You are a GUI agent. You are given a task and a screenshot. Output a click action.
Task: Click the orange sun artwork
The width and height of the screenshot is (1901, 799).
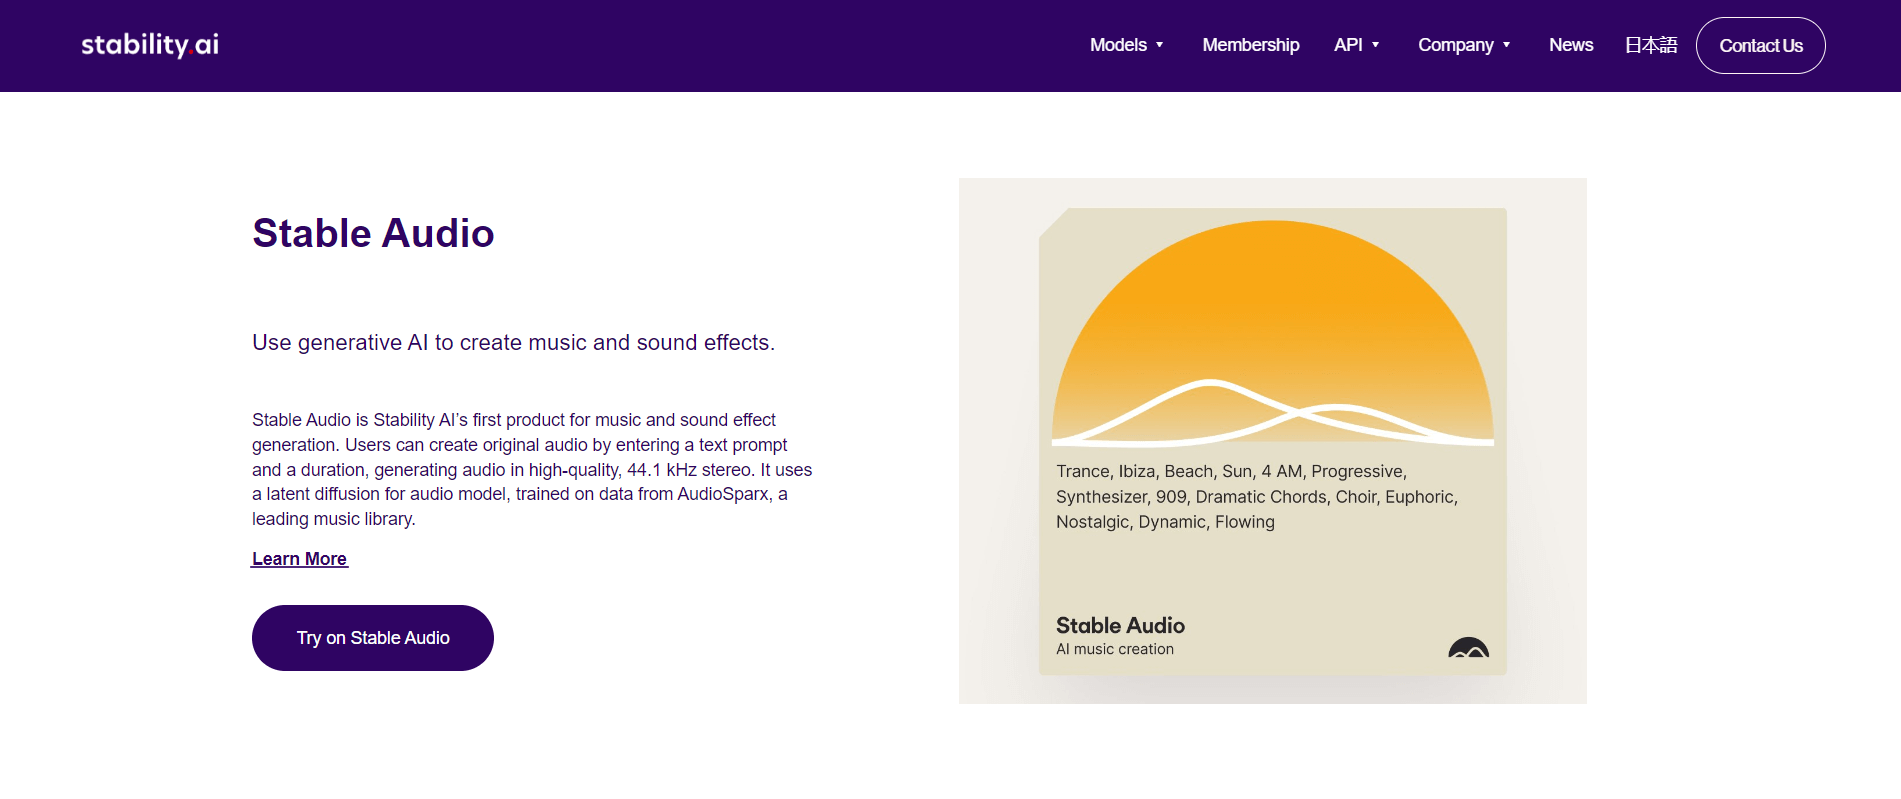1272,320
